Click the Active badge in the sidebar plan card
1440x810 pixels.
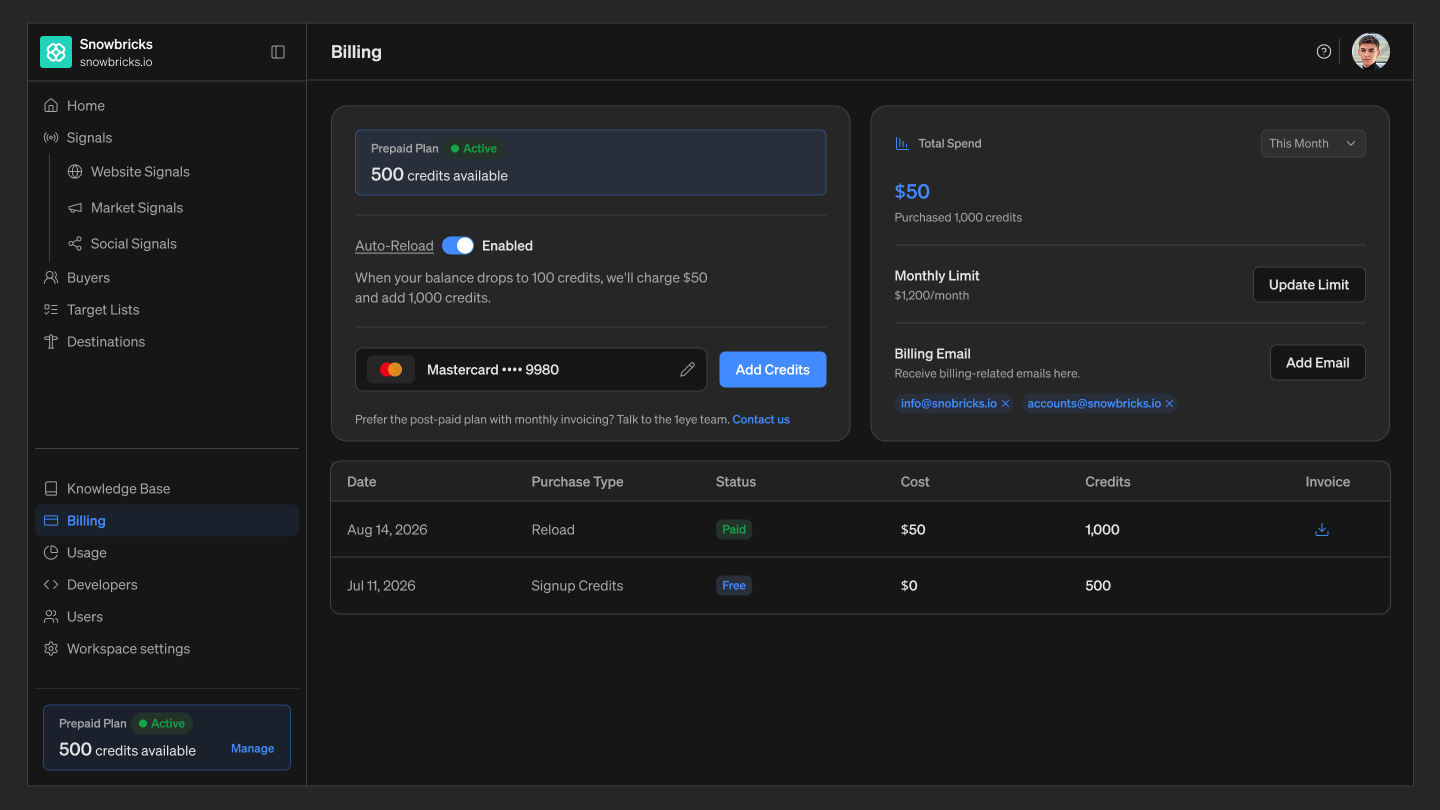tap(162, 723)
